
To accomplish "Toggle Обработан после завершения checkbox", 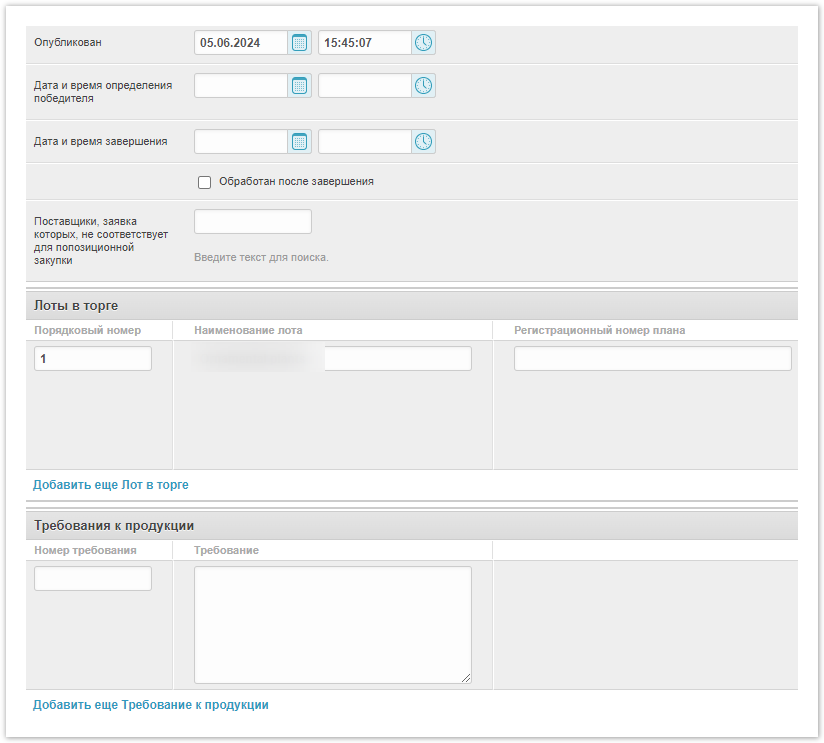I will [x=205, y=183].
